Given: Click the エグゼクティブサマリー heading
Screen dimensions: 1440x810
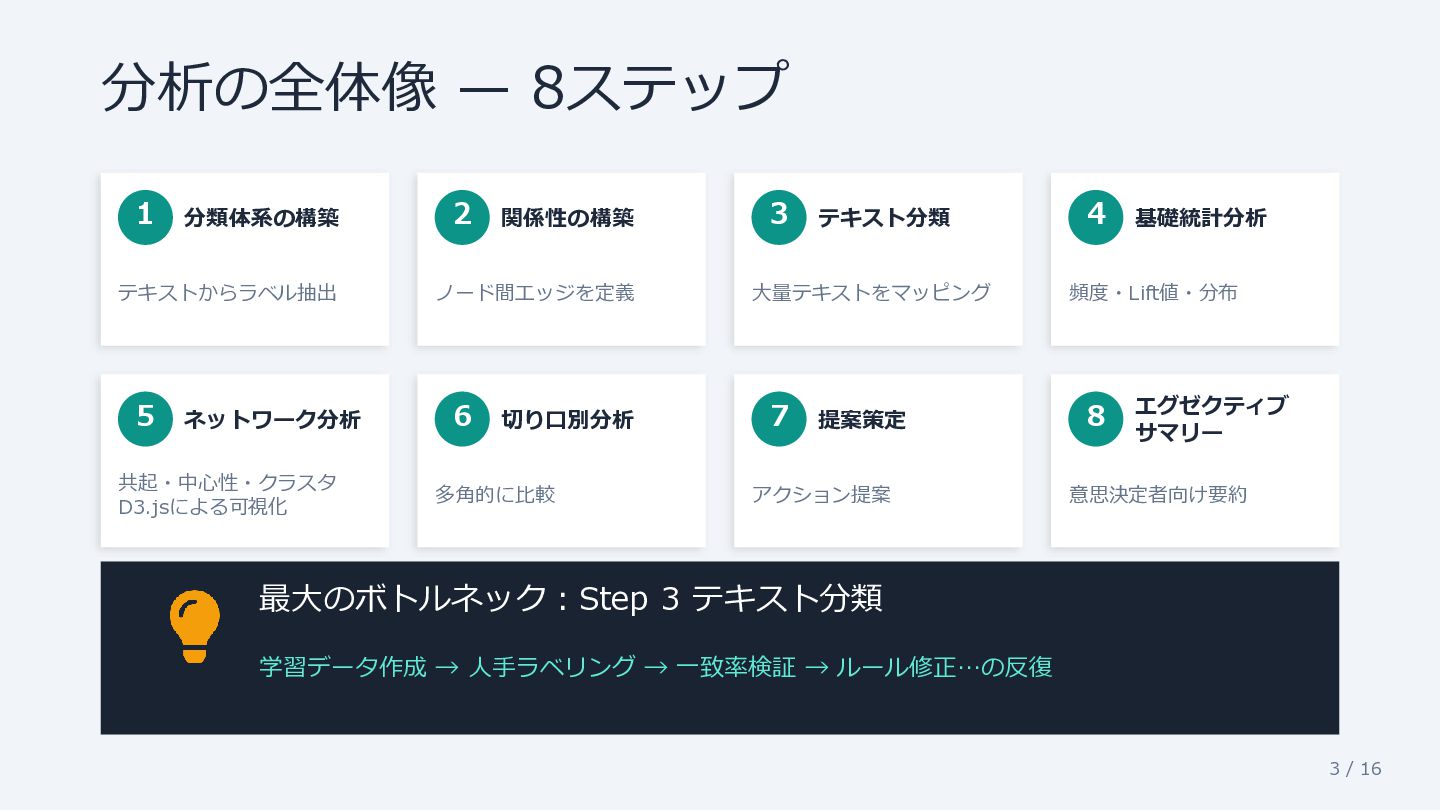Looking at the screenshot, I should (x=1210, y=419).
